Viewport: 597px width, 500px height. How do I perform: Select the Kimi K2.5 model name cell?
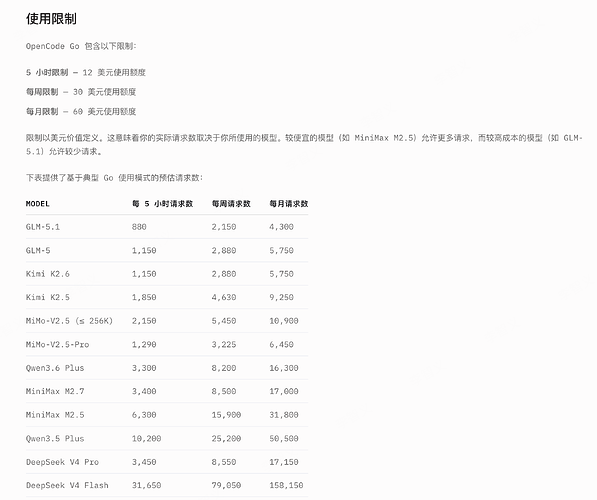[x=48, y=297]
